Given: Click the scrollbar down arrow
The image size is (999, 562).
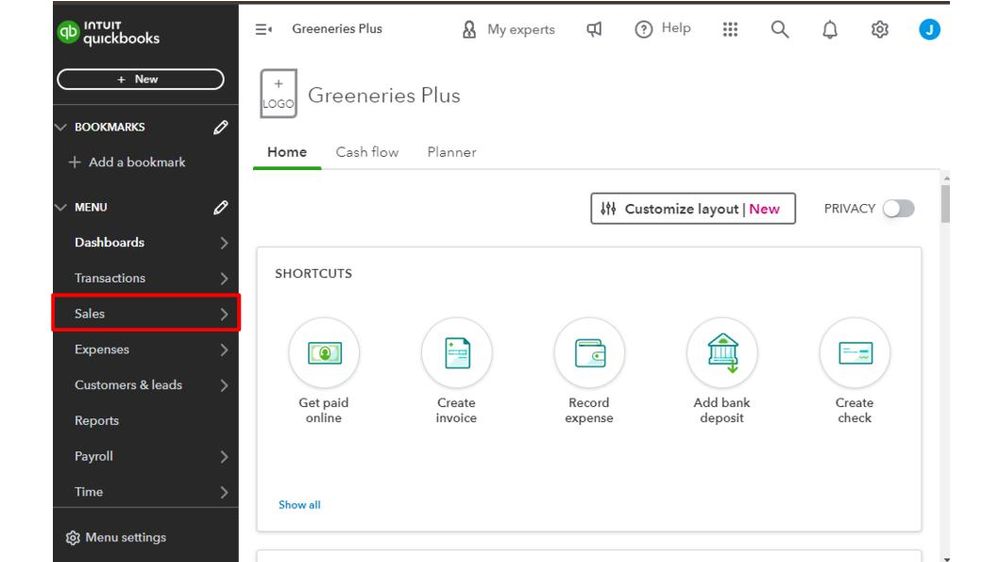Looking at the screenshot, I should pos(946,559).
